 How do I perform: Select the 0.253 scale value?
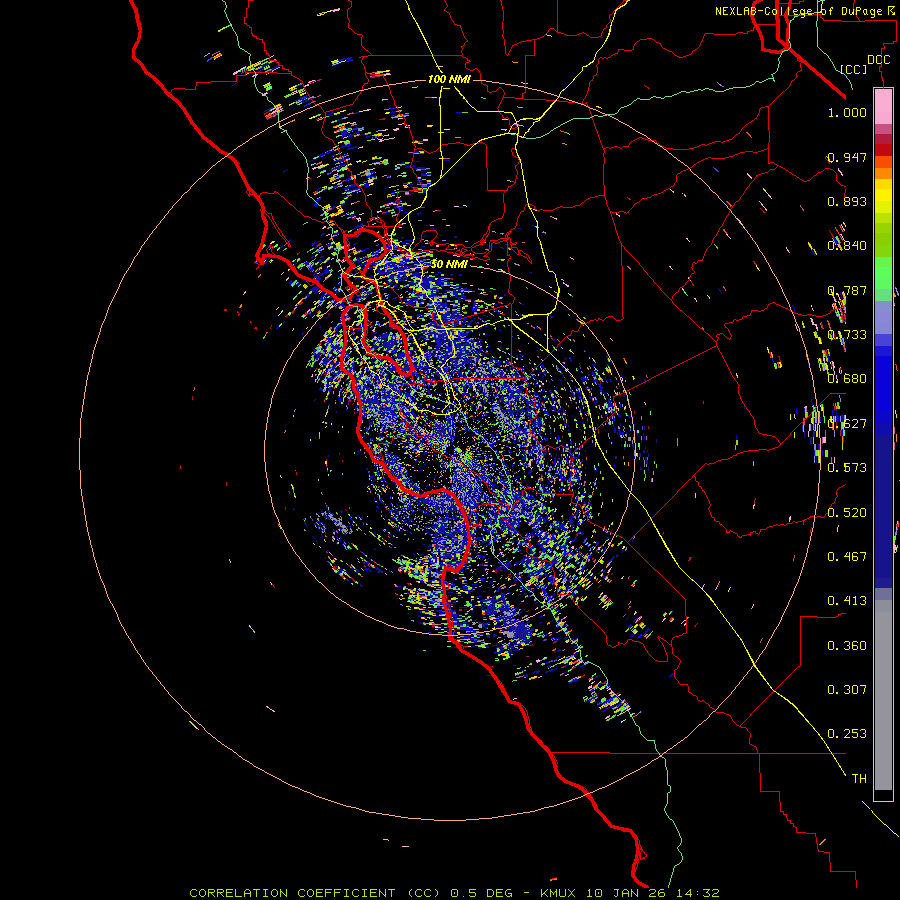coord(847,734)
